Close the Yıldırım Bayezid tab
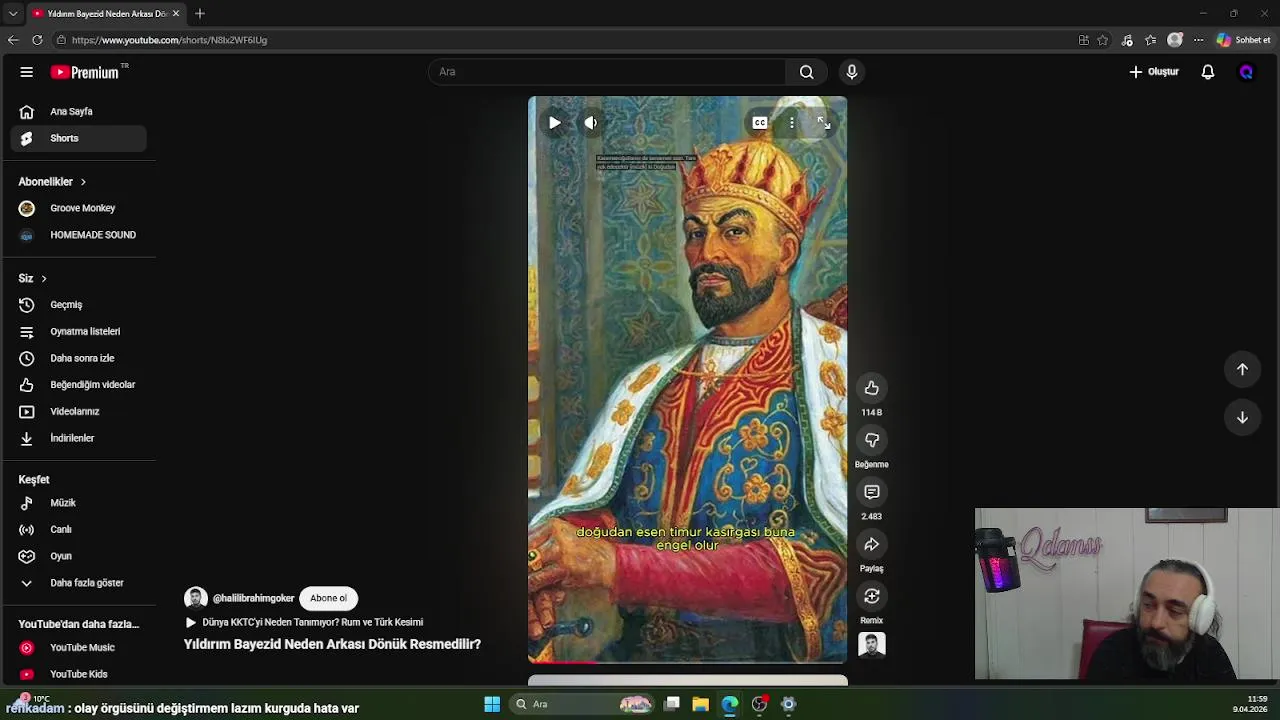Viewport: 1280px width, 720px height. point(176,13)
